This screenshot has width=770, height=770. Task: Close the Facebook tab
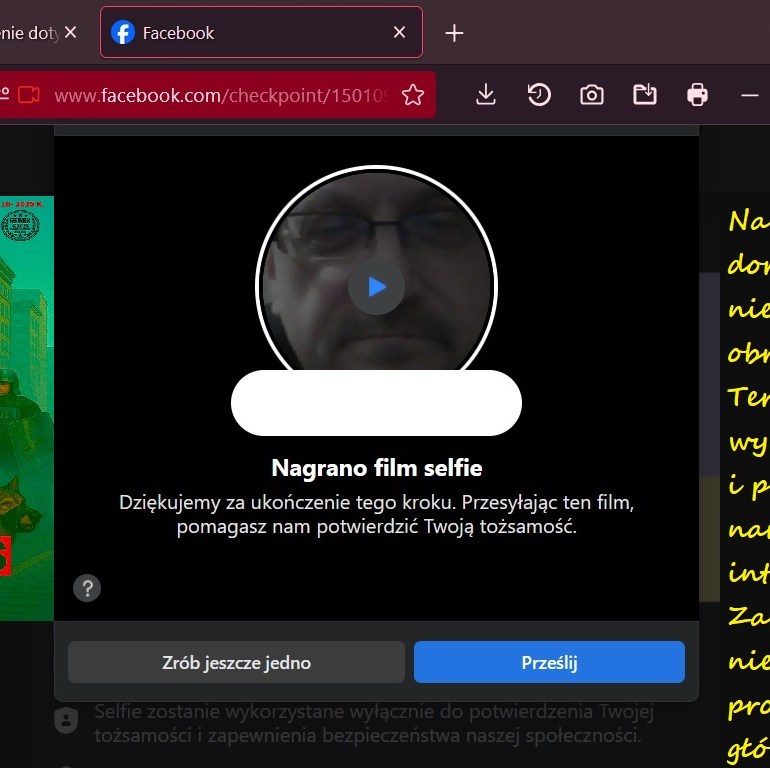coord(399,33)
